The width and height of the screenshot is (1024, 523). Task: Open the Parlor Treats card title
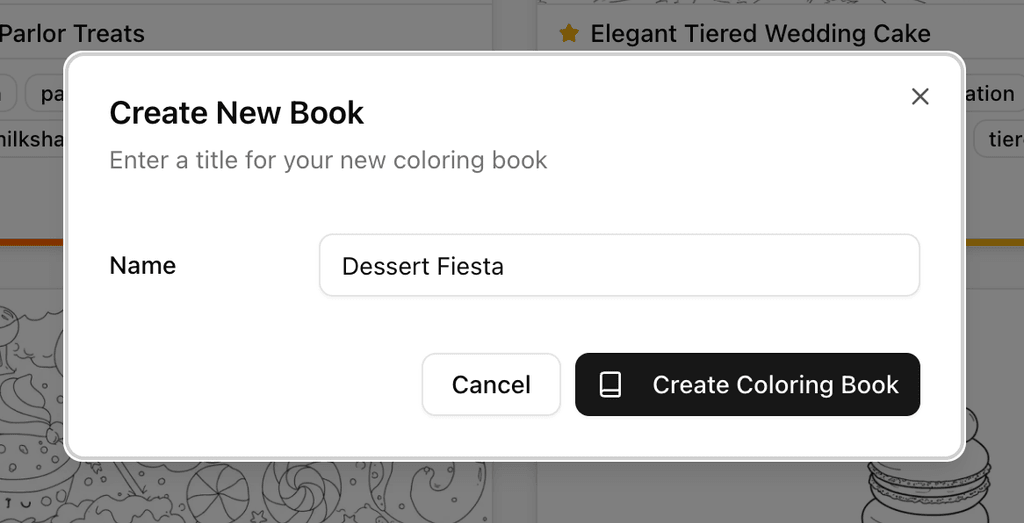pos(72,34)
